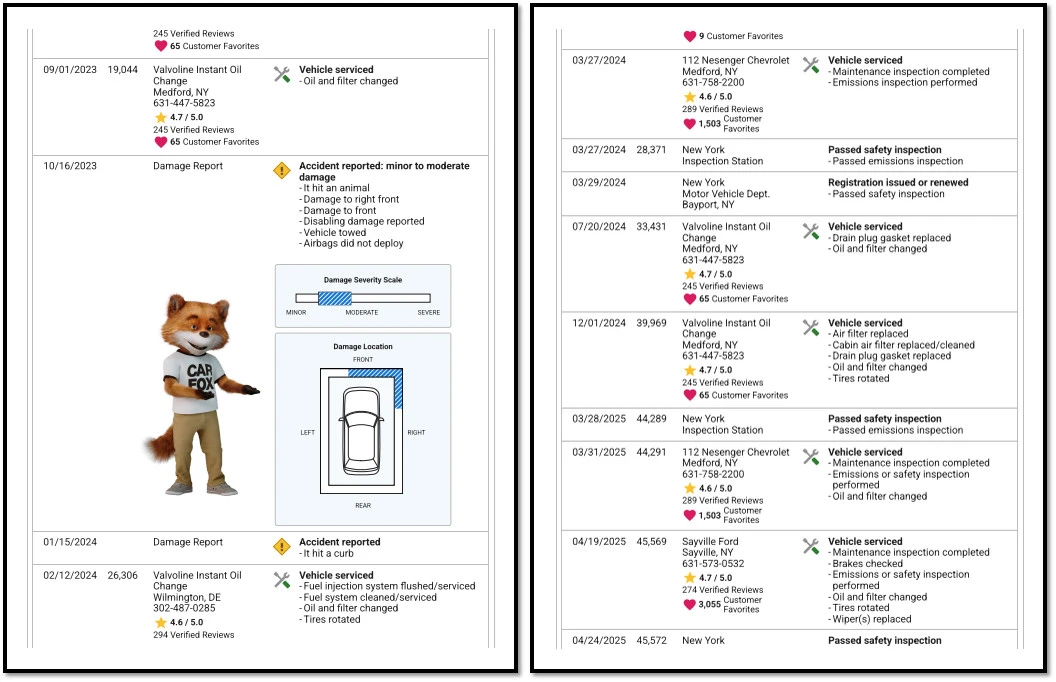
Task: Click the MODERATE label on the severity scale
Action: pos(362,312)
